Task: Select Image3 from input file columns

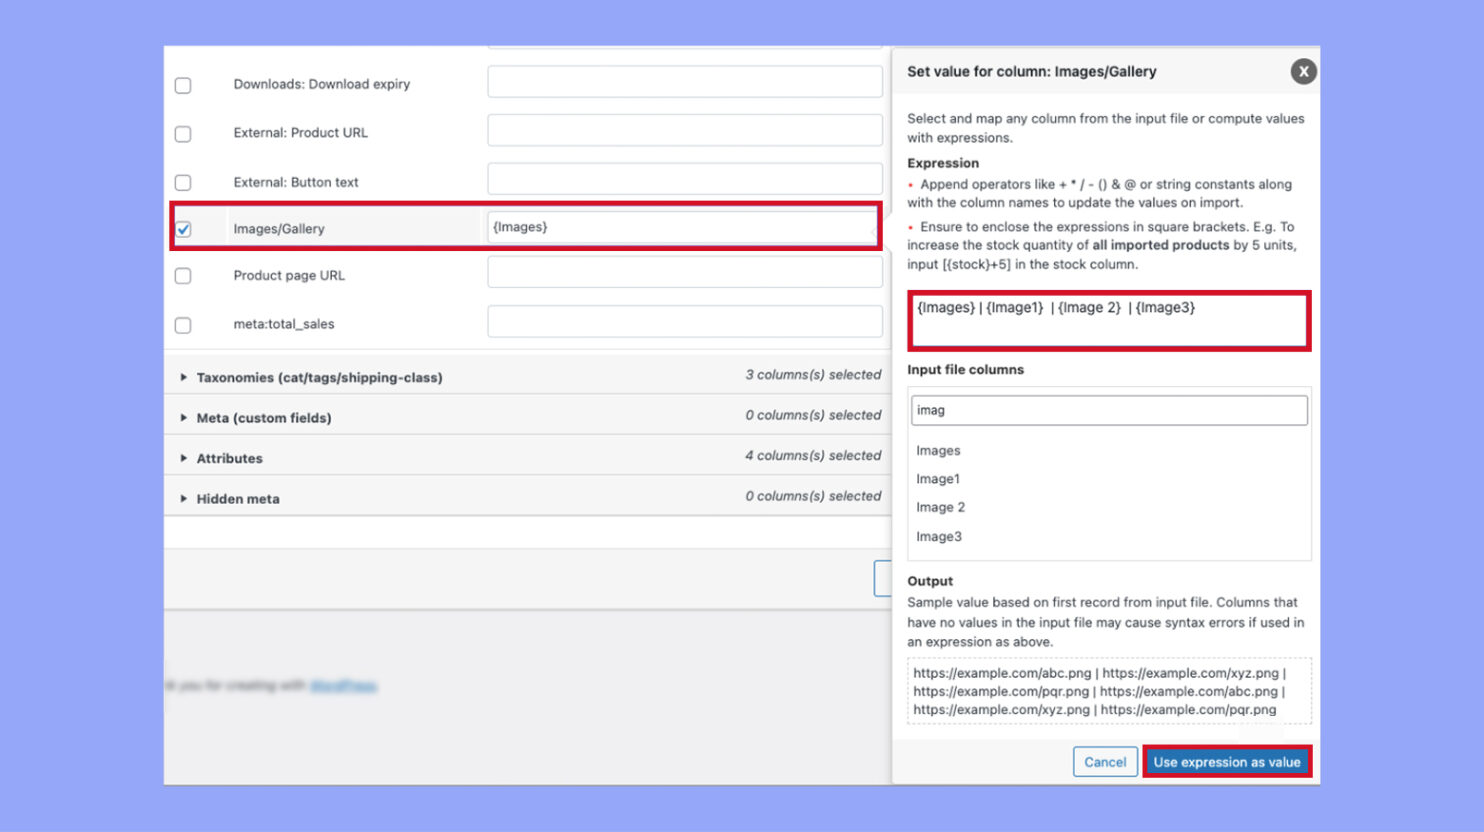Action: [939, 536]
